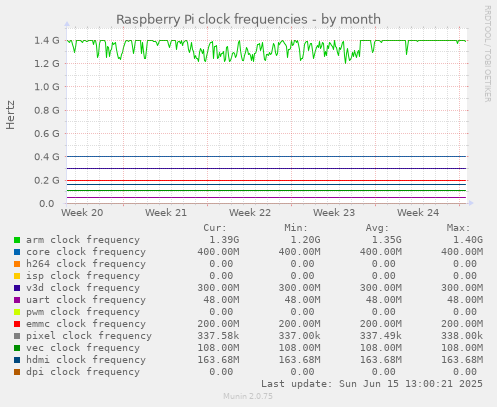The height and width of the screenshot is (407, 497).
Task: Click the arm average value 1.35G
Action: pos(387,240)
